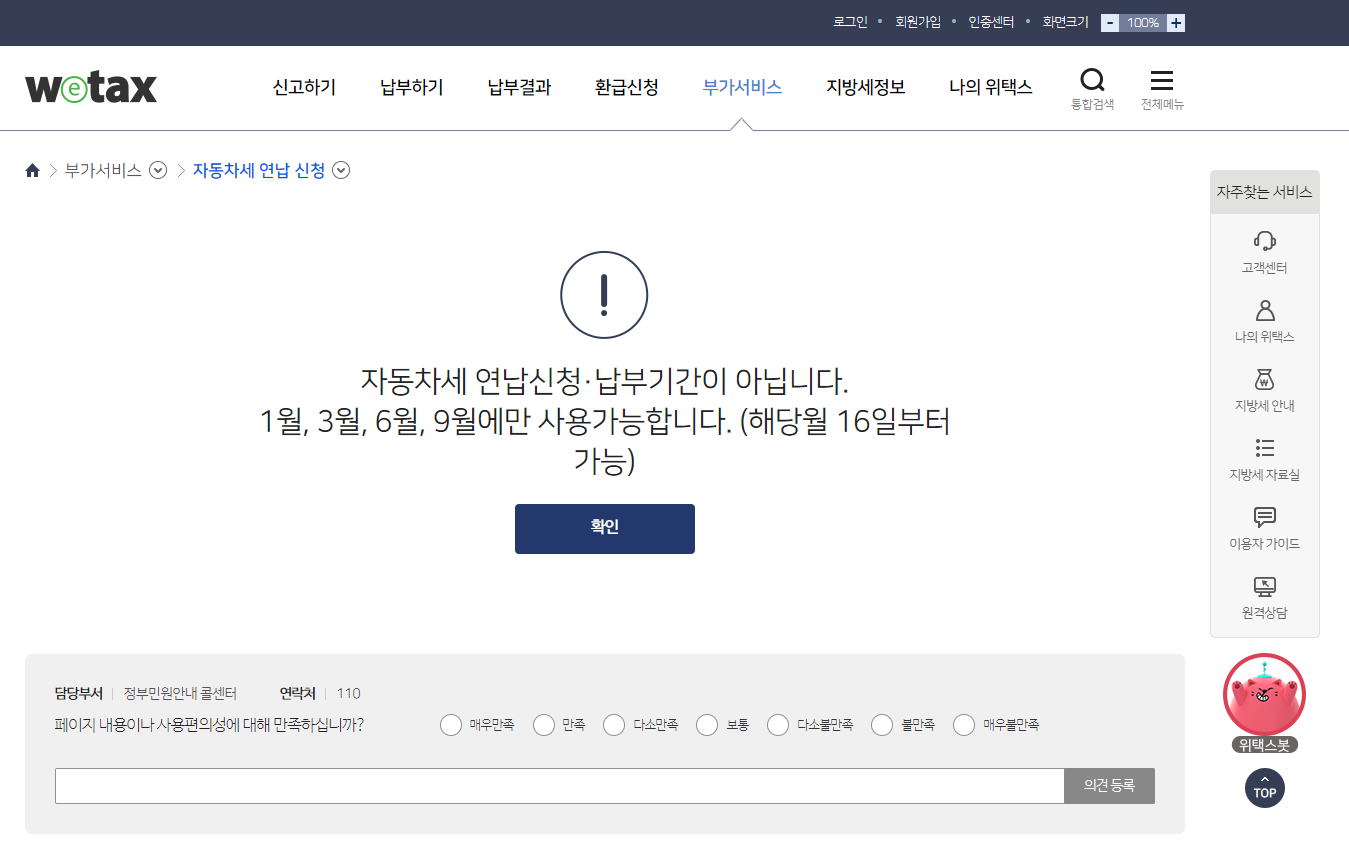Click the feedback comment input field
The width and height of the screenshot is (1349, 853).
[560, 786]
